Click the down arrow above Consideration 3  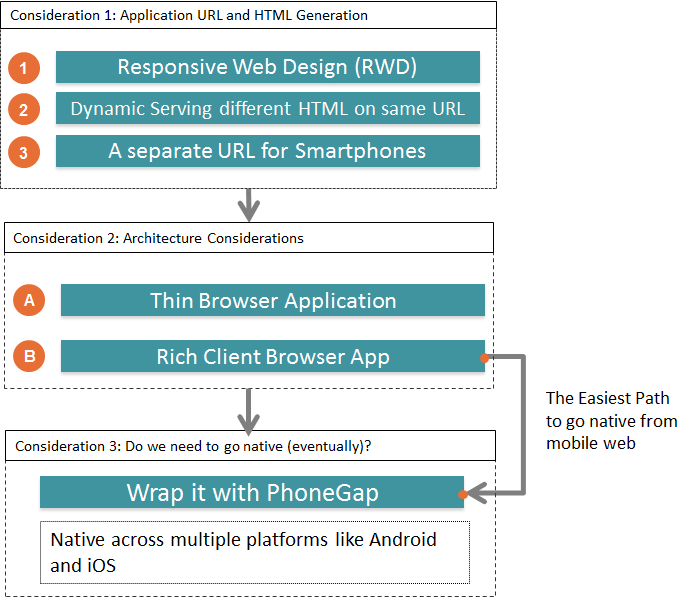click(x=246, y=410)
